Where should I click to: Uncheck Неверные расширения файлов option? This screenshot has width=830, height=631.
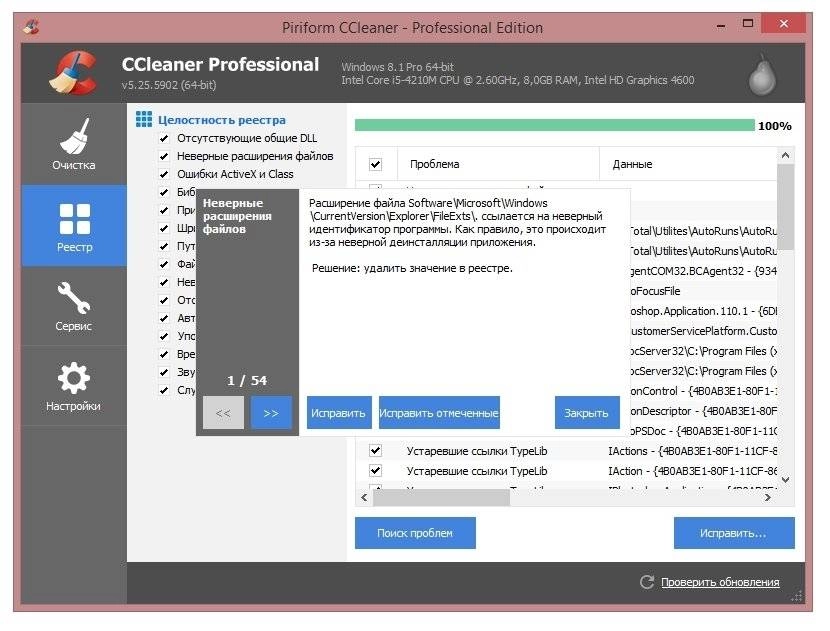[164, 157]
